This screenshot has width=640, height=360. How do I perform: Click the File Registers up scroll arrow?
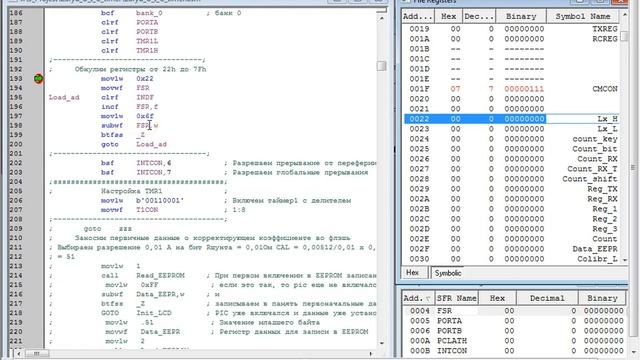(624, 16)
